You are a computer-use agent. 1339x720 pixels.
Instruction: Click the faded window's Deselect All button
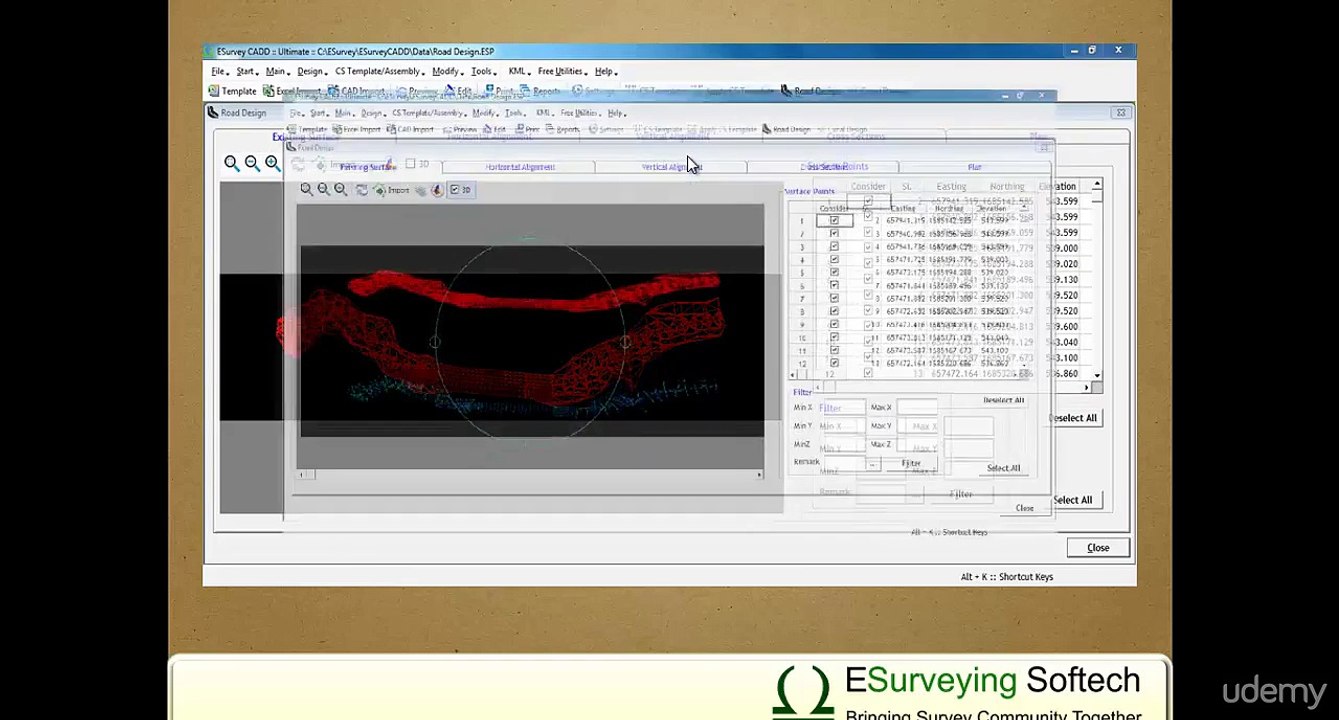pyautogui.click(x=1003, y=400)
